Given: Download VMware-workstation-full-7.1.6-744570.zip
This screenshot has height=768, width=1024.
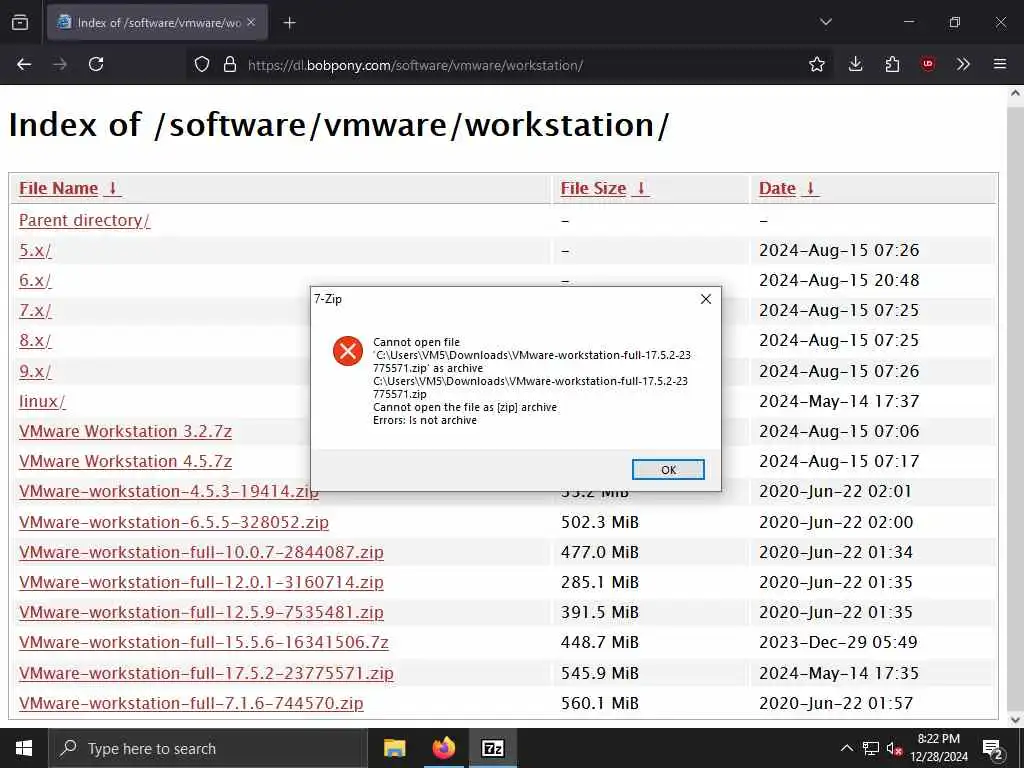Looking at the screenshot, I should 191,703.
